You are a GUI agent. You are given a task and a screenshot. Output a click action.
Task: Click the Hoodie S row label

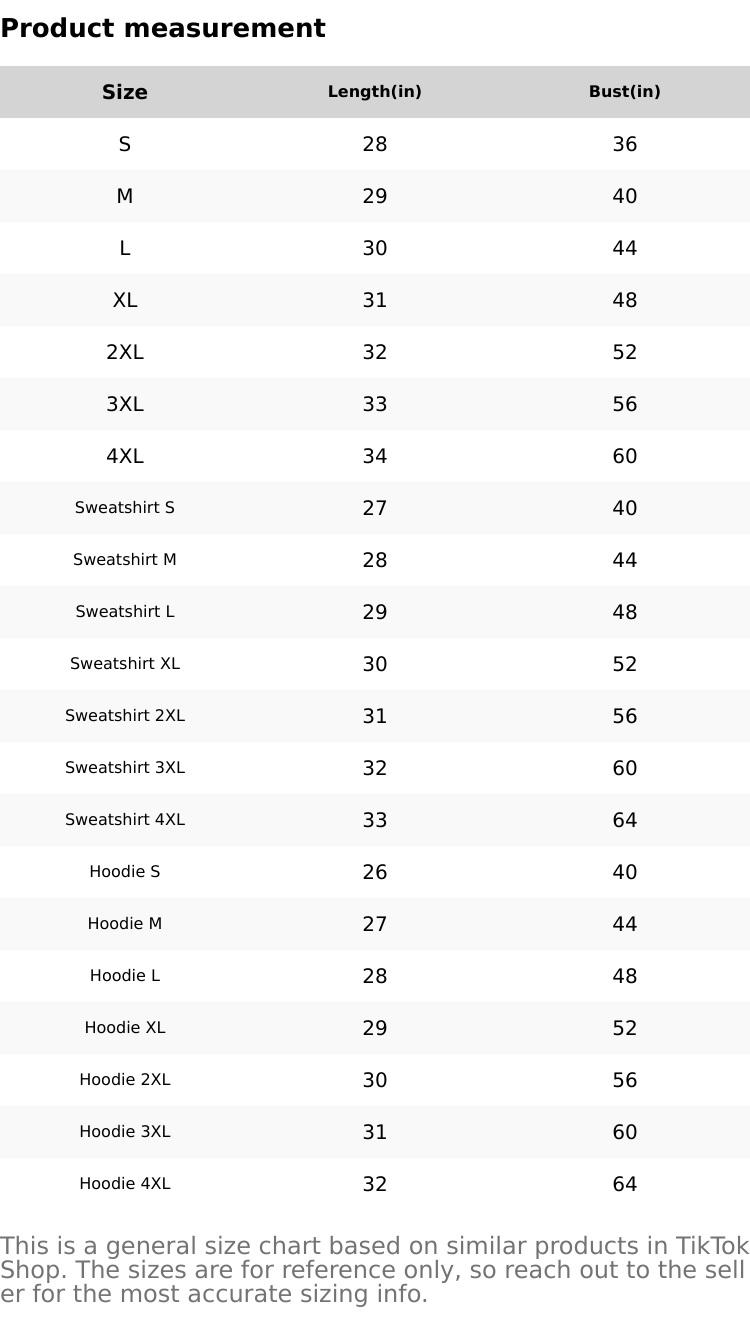(125, 872)
